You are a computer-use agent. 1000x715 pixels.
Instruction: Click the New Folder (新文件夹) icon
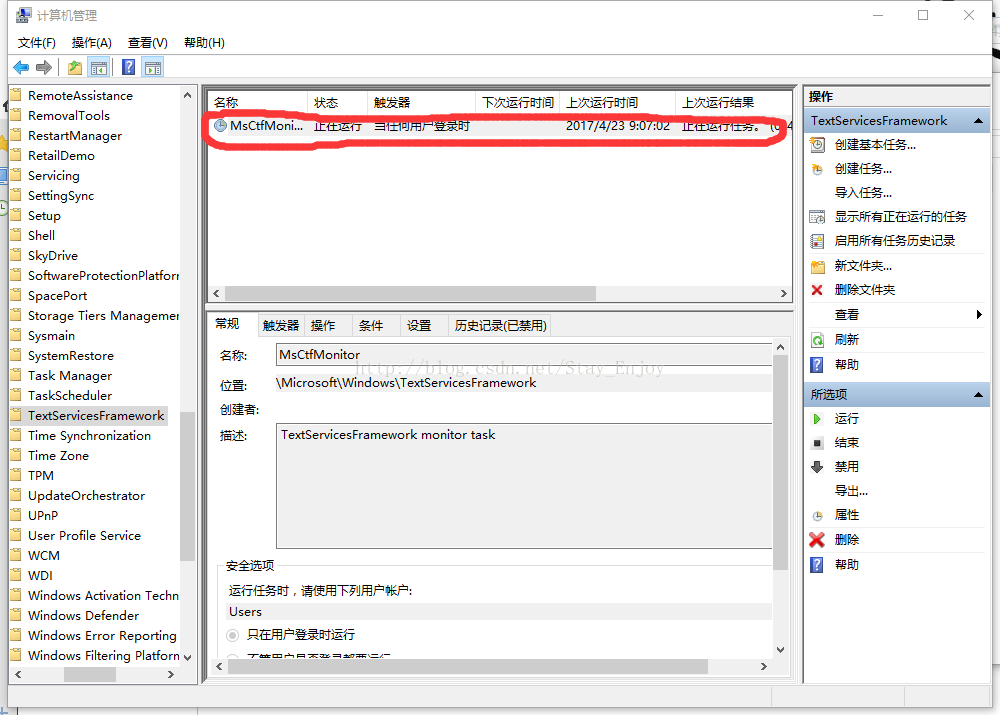817,266
